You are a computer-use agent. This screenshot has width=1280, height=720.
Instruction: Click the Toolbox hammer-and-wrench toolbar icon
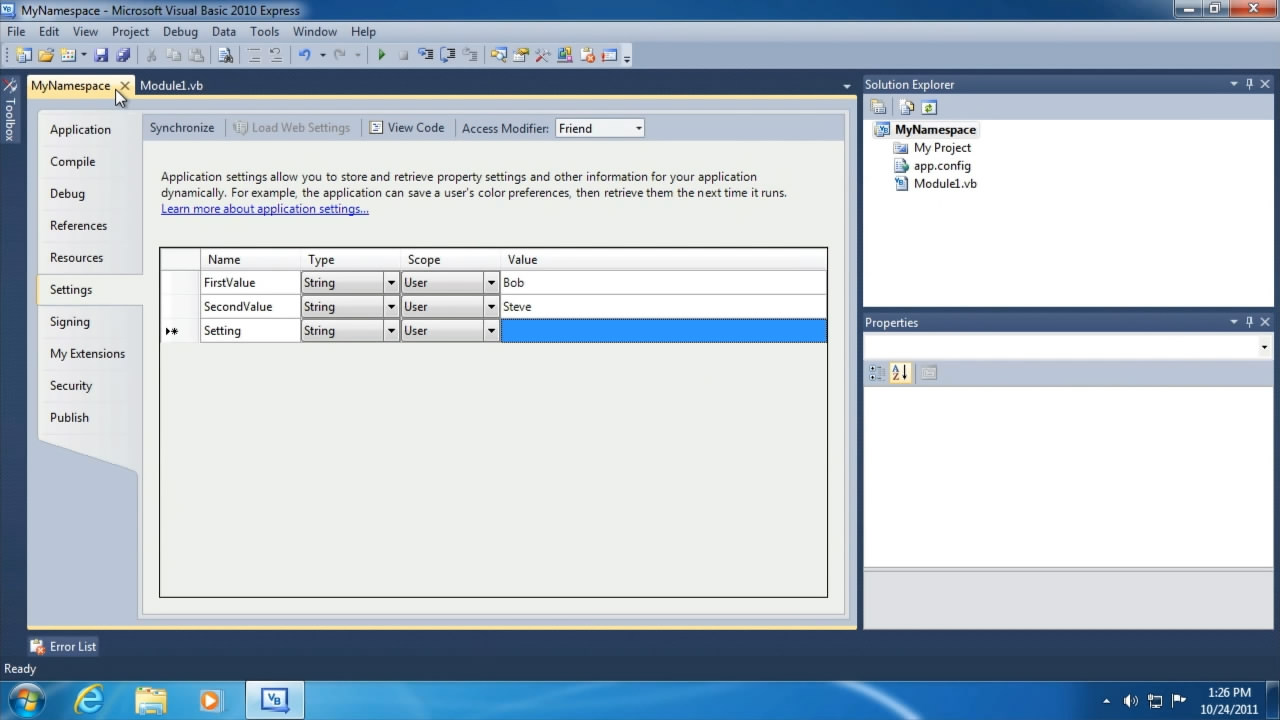point(542,55)
